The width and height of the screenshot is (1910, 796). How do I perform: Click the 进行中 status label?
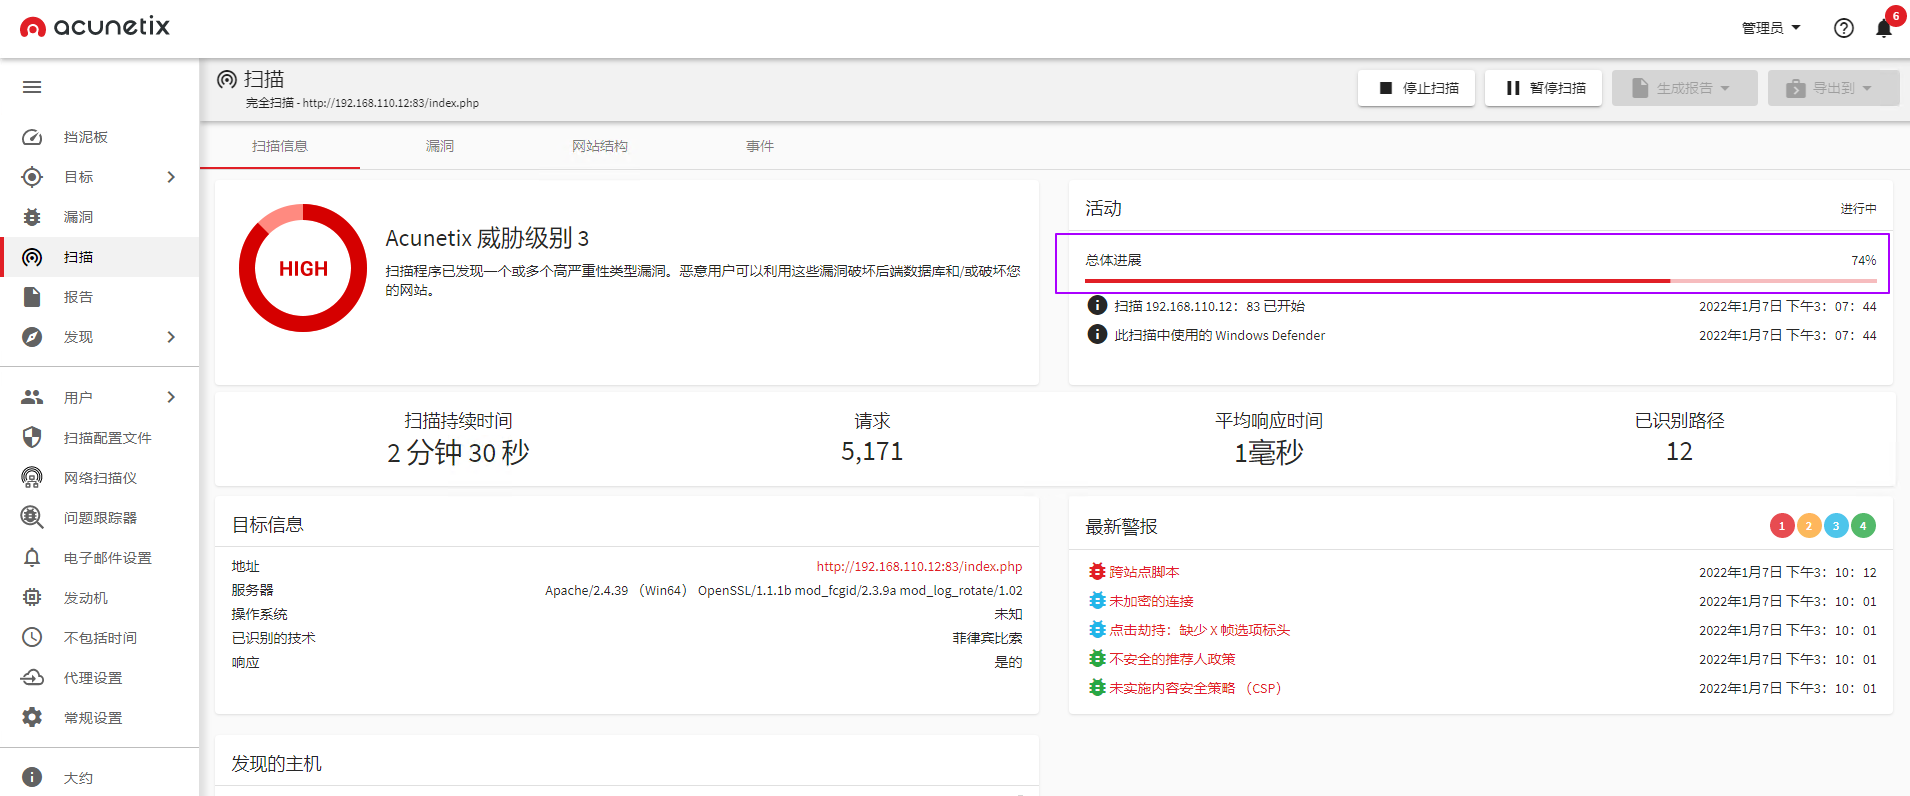1858,208
